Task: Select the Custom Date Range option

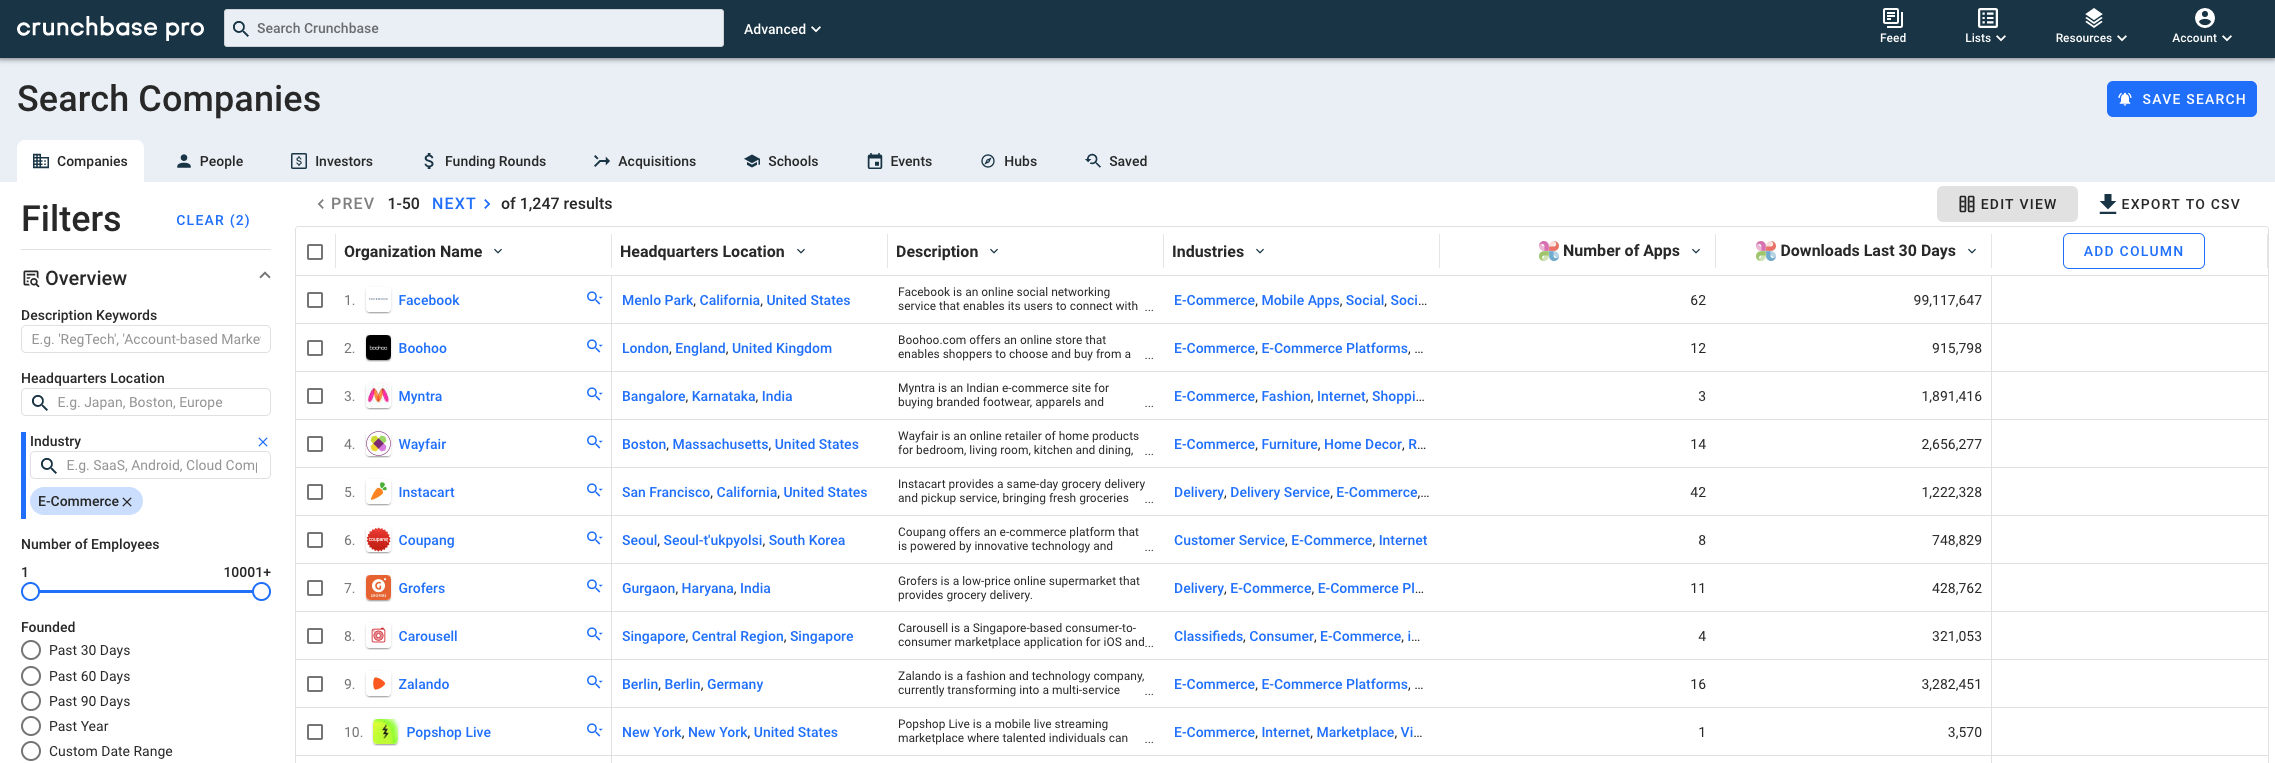Action: 31,751
